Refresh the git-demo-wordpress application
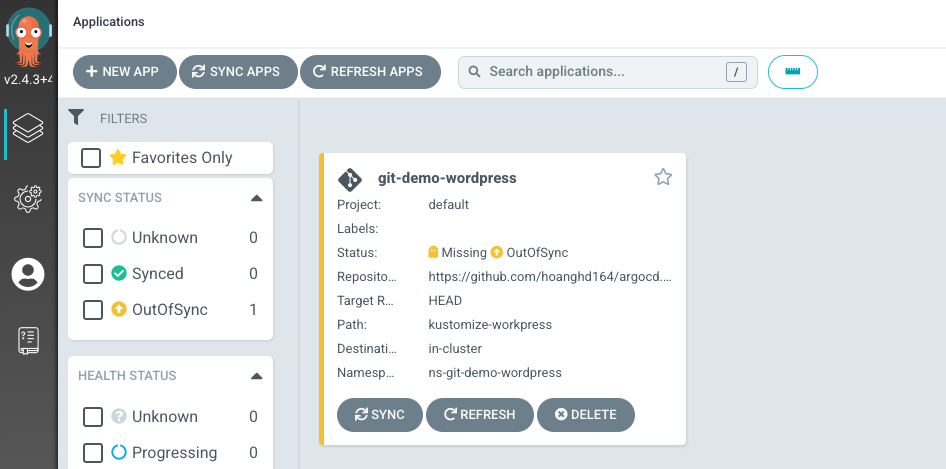 480,415
